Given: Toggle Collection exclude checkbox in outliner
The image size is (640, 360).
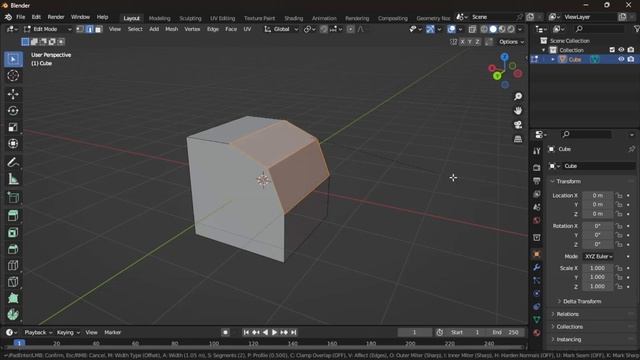Looking at the screenshot, I should (612, 50).
